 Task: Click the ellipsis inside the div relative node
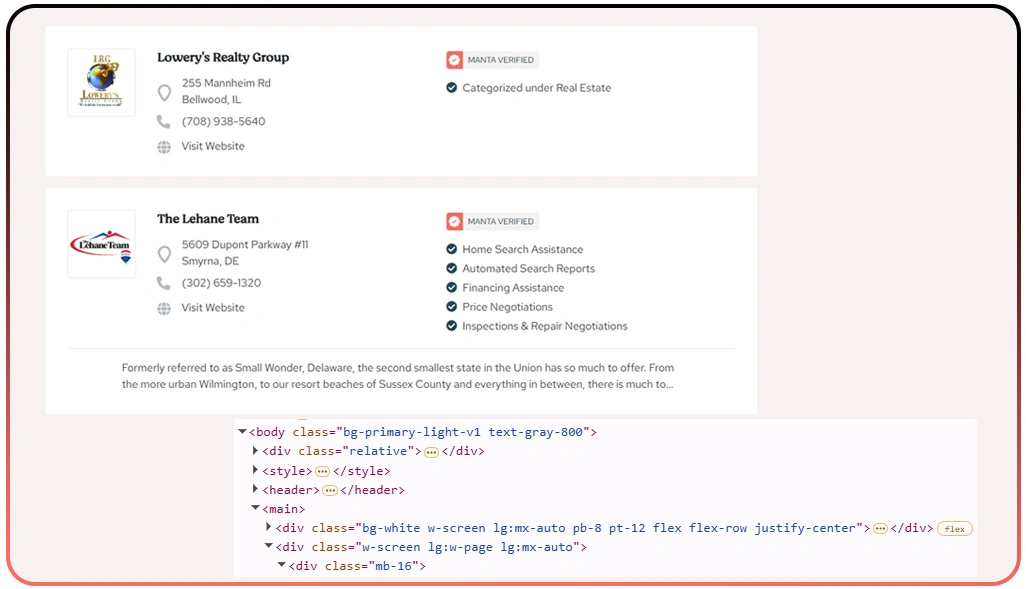(x=431, y=452)
